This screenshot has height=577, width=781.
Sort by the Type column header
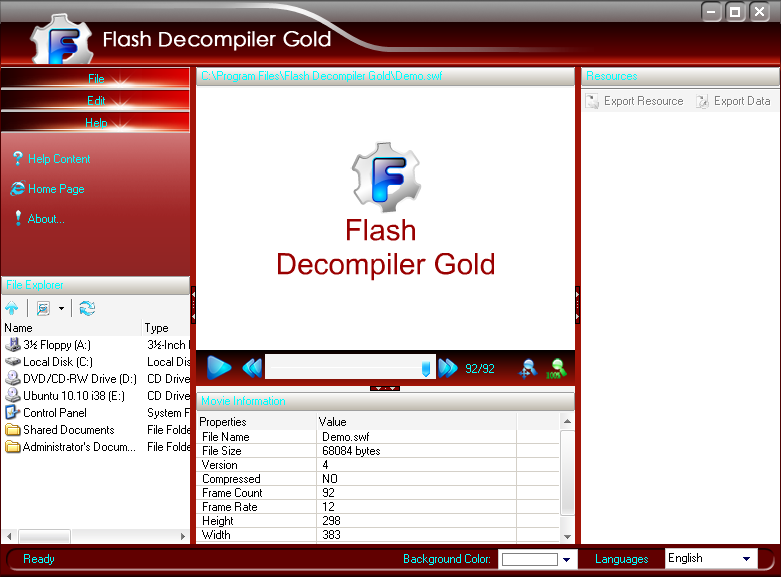tap(166, 328)
